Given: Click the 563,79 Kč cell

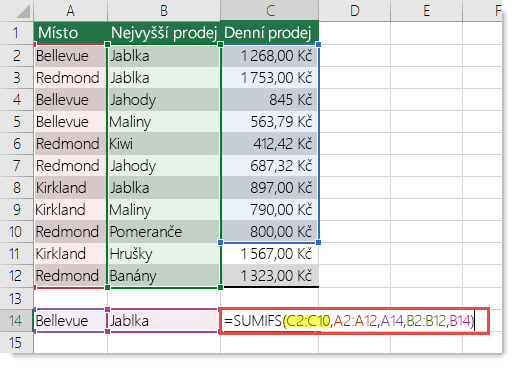Looking at the screenshot, I should click(x=269, y=122).
